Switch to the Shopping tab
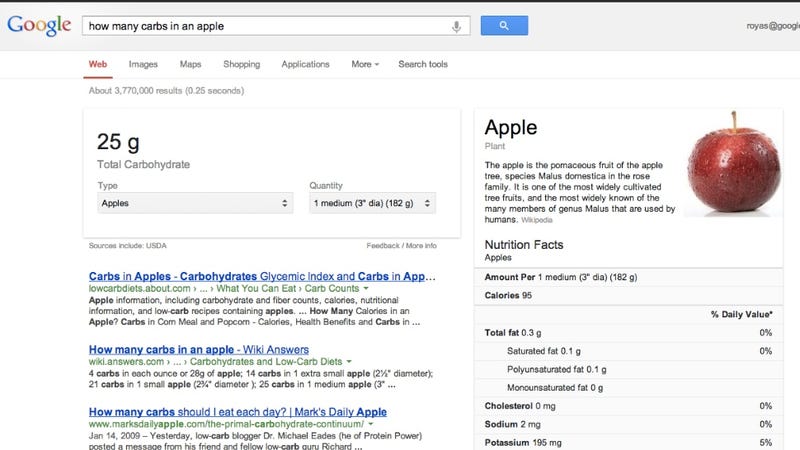800x450 pixels. click(x=242, y=64)
